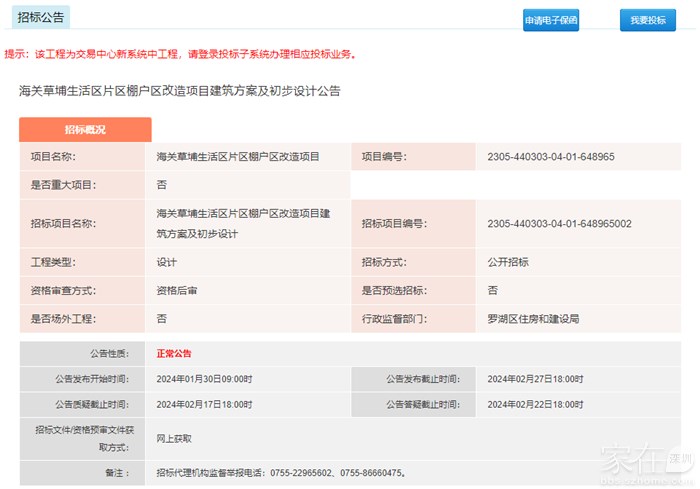
Task: Click the query deadline 2024年02月17日18:00时
Action: 205,404
